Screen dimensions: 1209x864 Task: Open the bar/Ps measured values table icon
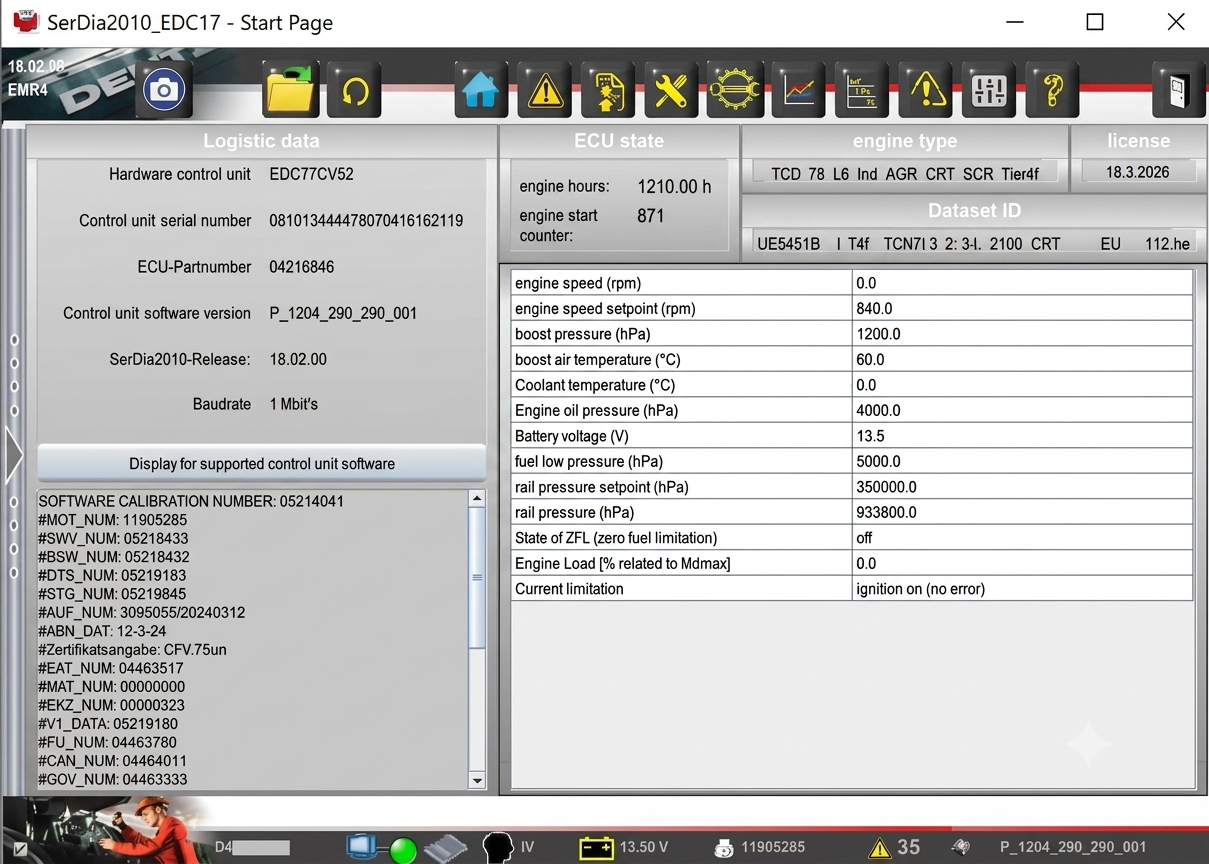coord(862,91)
